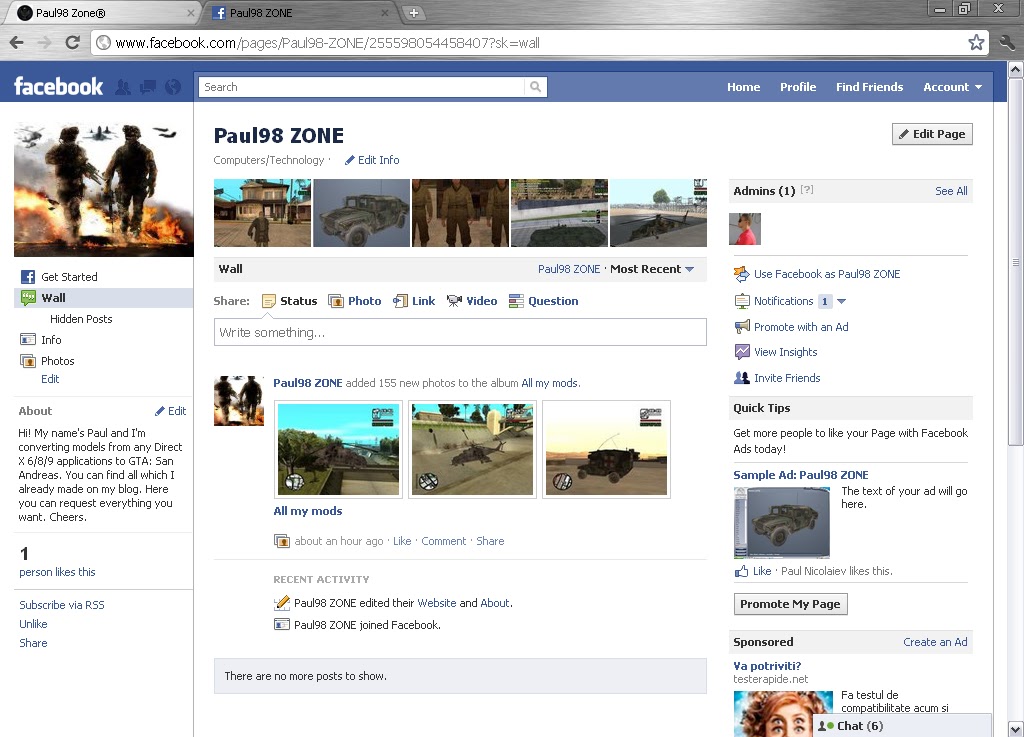Click the Facebook search input field
The height and width of the screenshot is (737, 1024).
point(361,87)
